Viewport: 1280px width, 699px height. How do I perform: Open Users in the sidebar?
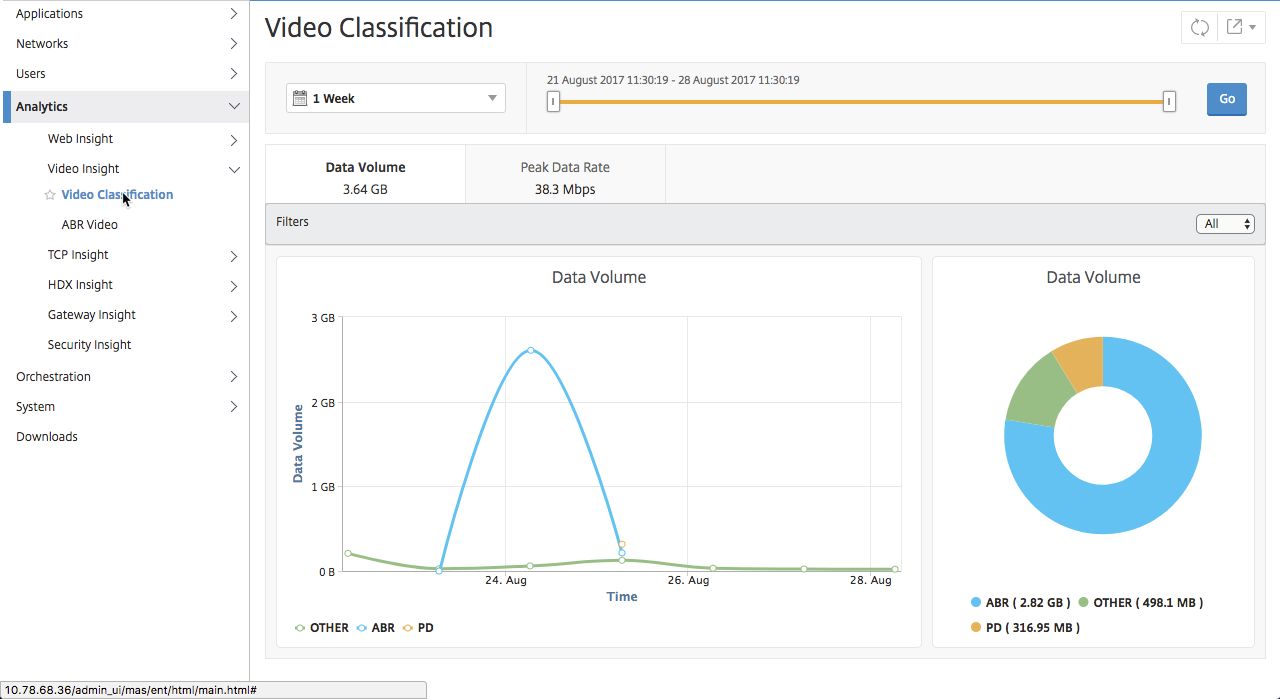point(31,74)
